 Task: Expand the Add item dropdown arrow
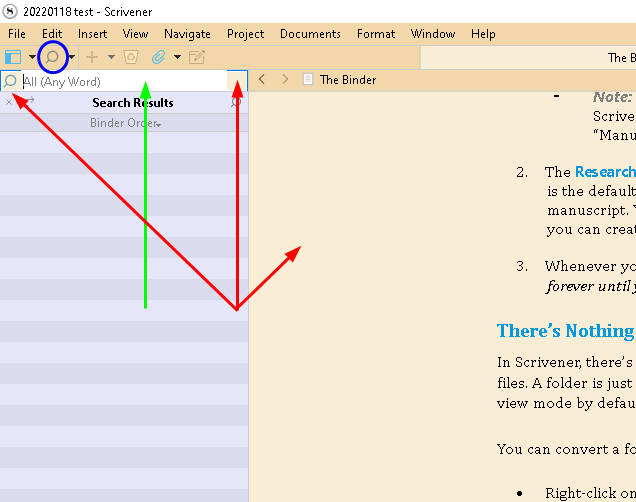point(111,57)
